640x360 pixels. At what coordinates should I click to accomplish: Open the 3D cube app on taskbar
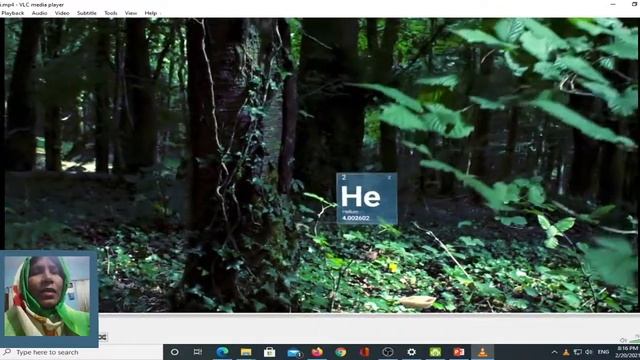[x=388, y=352]
